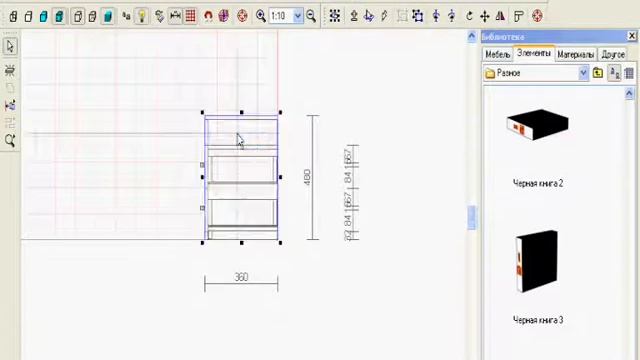Viewport: 640px width, 360px height.
Task: Click the blue arrow pointer toolbar icon
Action: [x=369, y=16]
